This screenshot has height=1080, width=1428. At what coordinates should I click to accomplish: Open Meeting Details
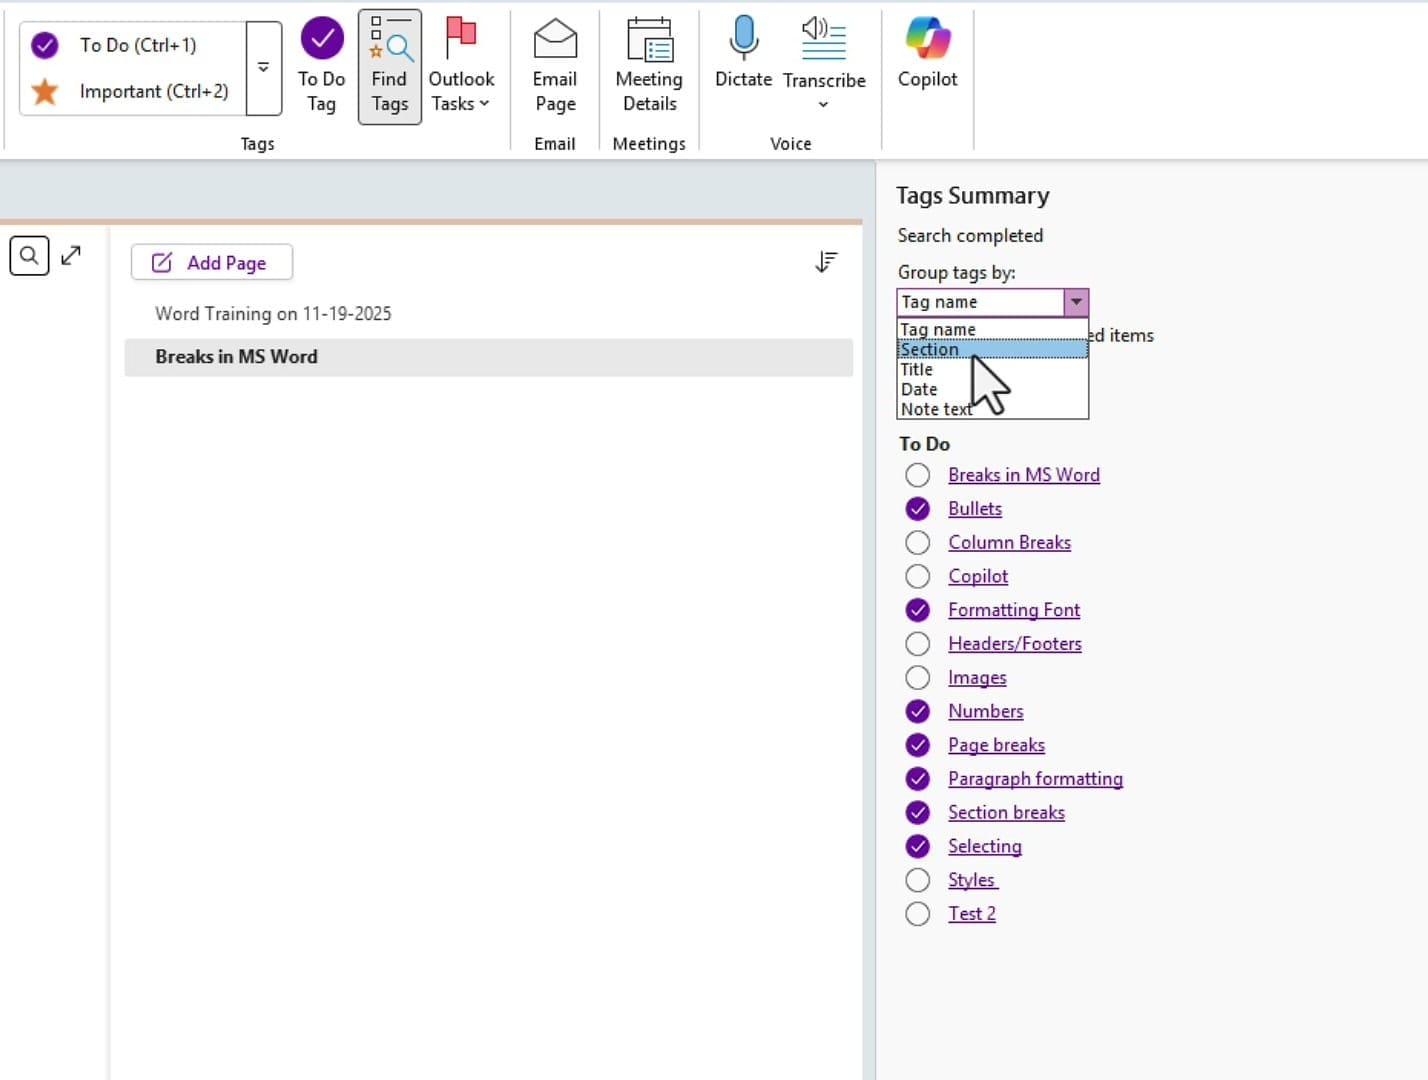pos(648,64)
